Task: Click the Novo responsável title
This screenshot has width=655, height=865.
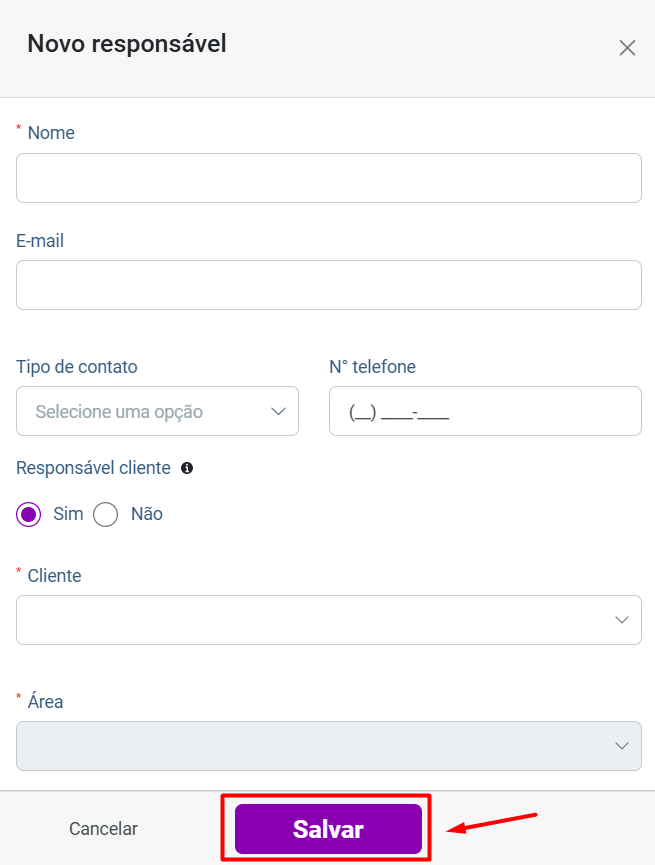Action: 127,44
